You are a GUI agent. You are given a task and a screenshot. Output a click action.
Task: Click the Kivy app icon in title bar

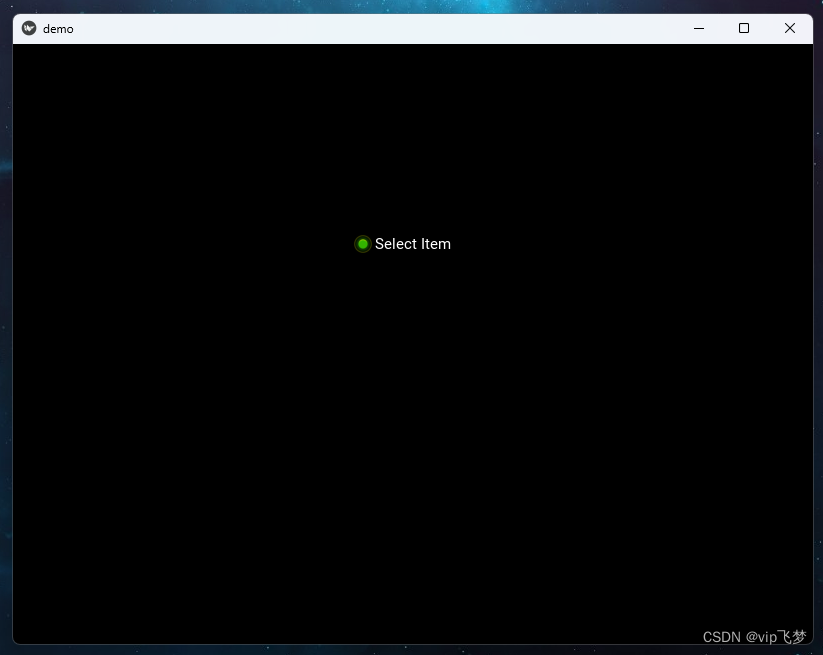[x=29, y=28]
